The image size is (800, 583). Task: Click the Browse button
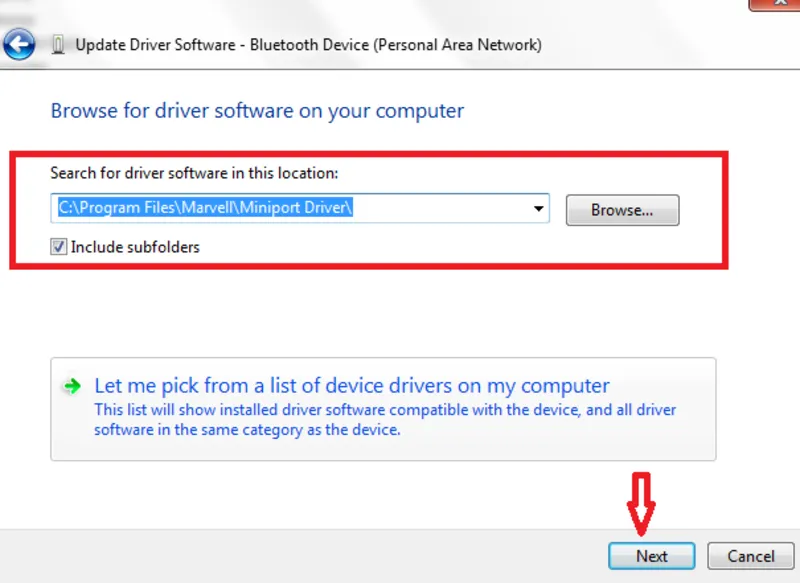click(x=622, y=210)
